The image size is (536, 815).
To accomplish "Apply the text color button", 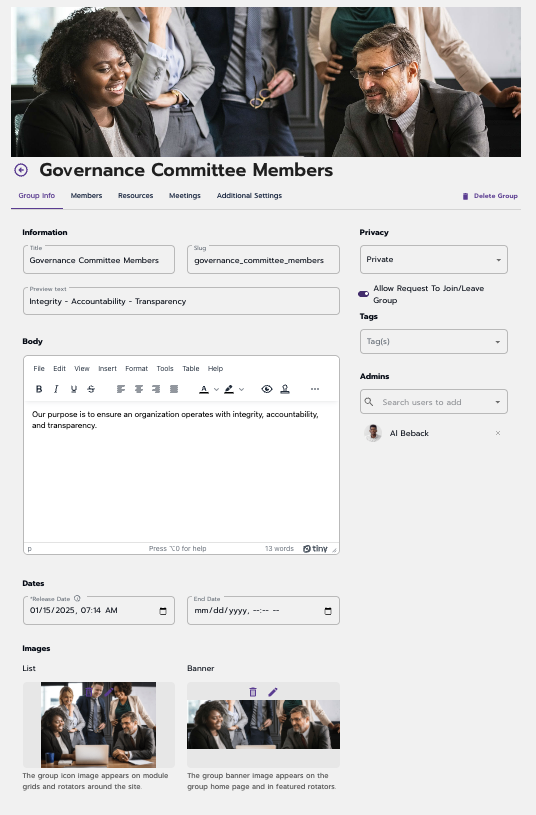I will 204,389.
